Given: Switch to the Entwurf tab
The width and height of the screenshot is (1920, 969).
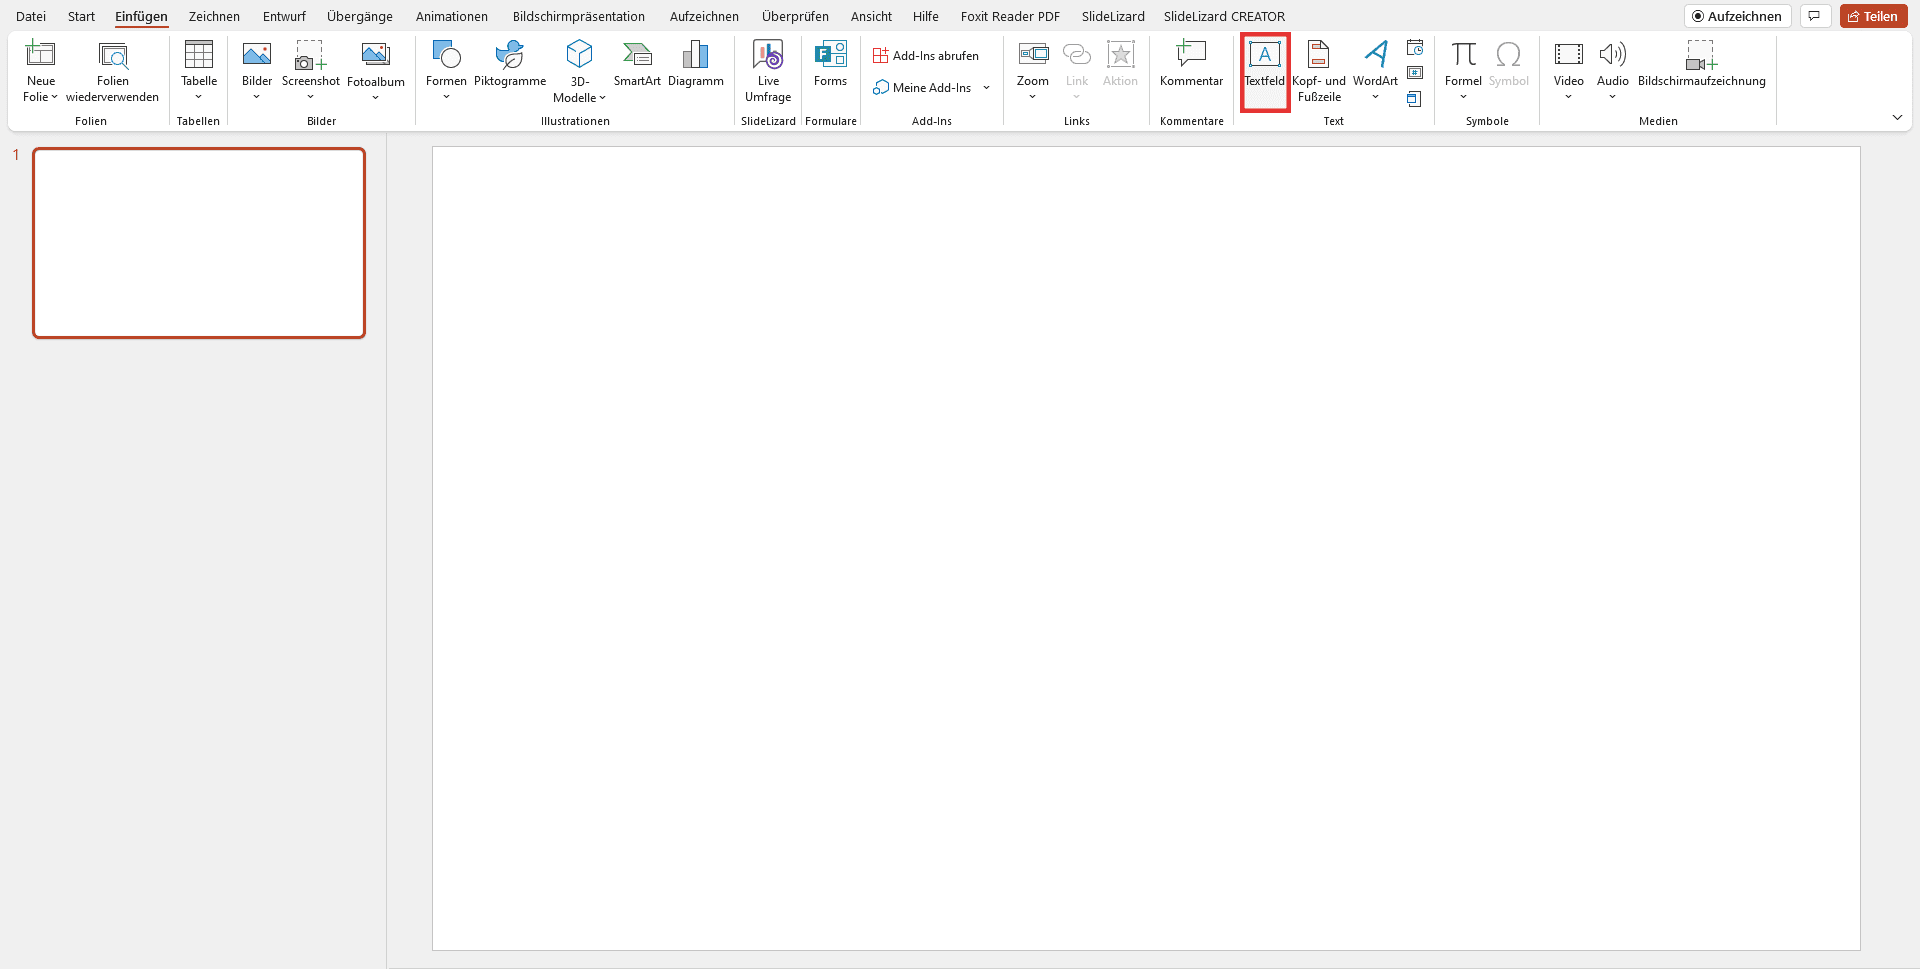Looking at the screenshot, I should pyautogui.click(x=284, y=16).
